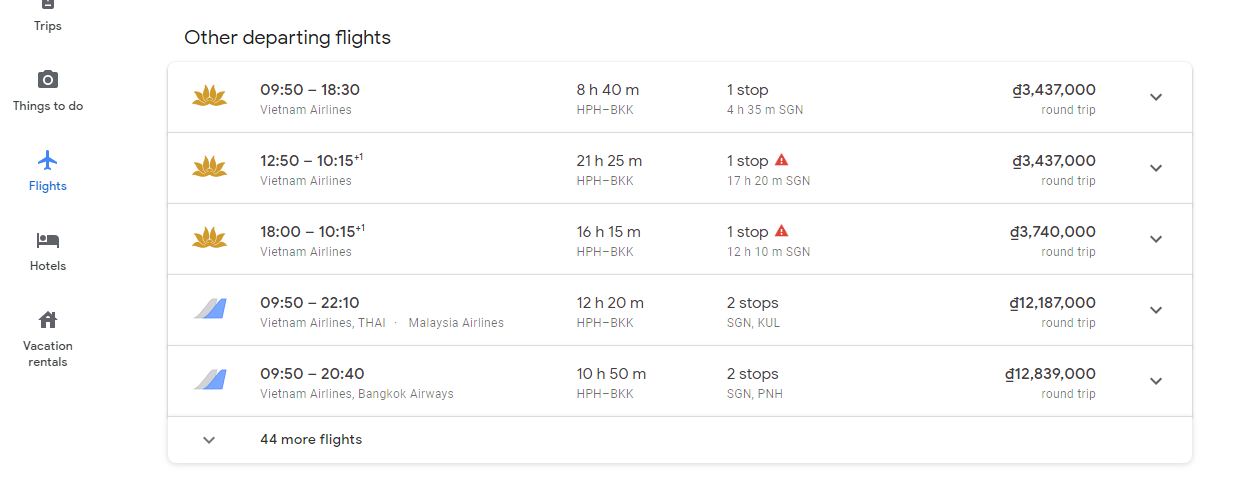Click Vietnam Airlines logo on 09:50 – 18:30 flight
The width and height of the screenshot is (1240, 481).
point(210,97)
